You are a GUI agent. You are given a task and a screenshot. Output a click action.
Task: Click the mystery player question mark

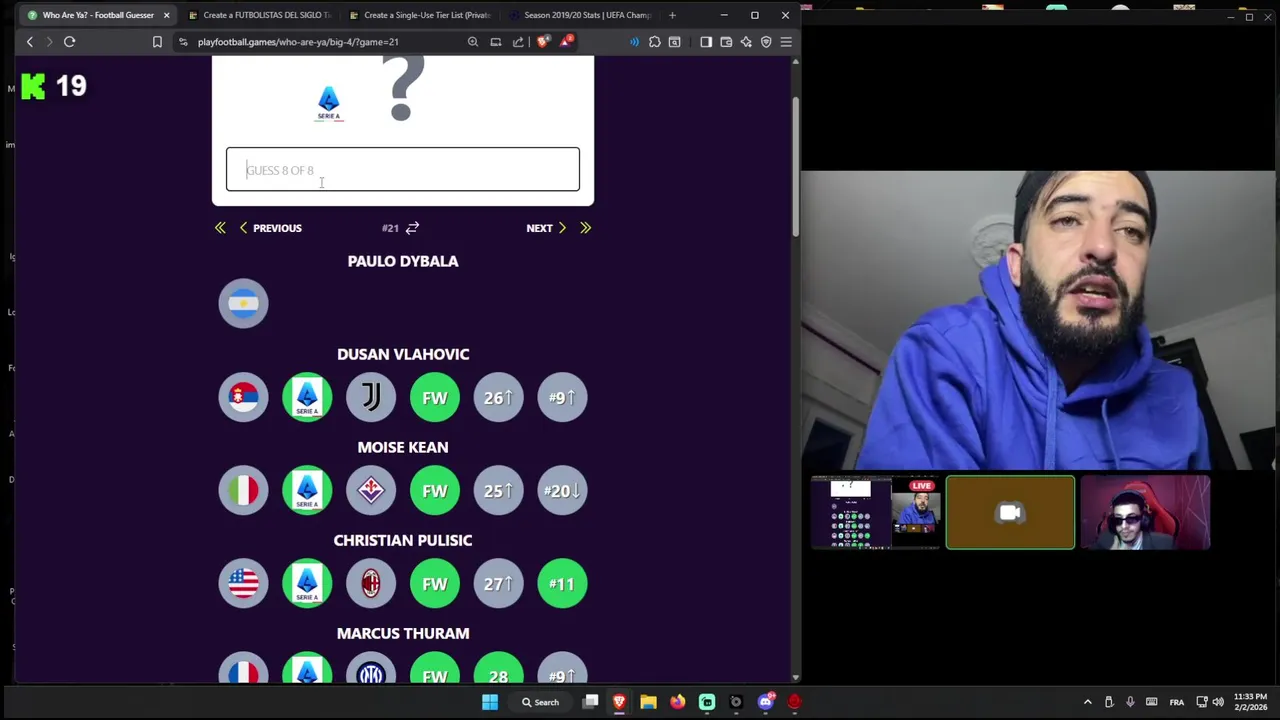click(402, 90)
